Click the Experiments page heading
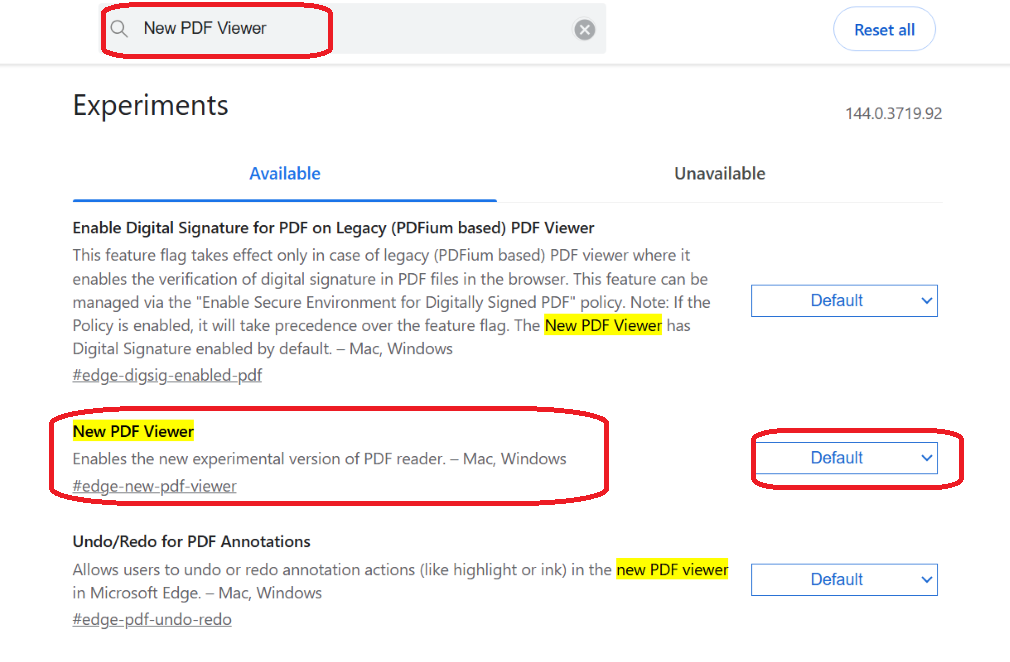 click(151, 105)
